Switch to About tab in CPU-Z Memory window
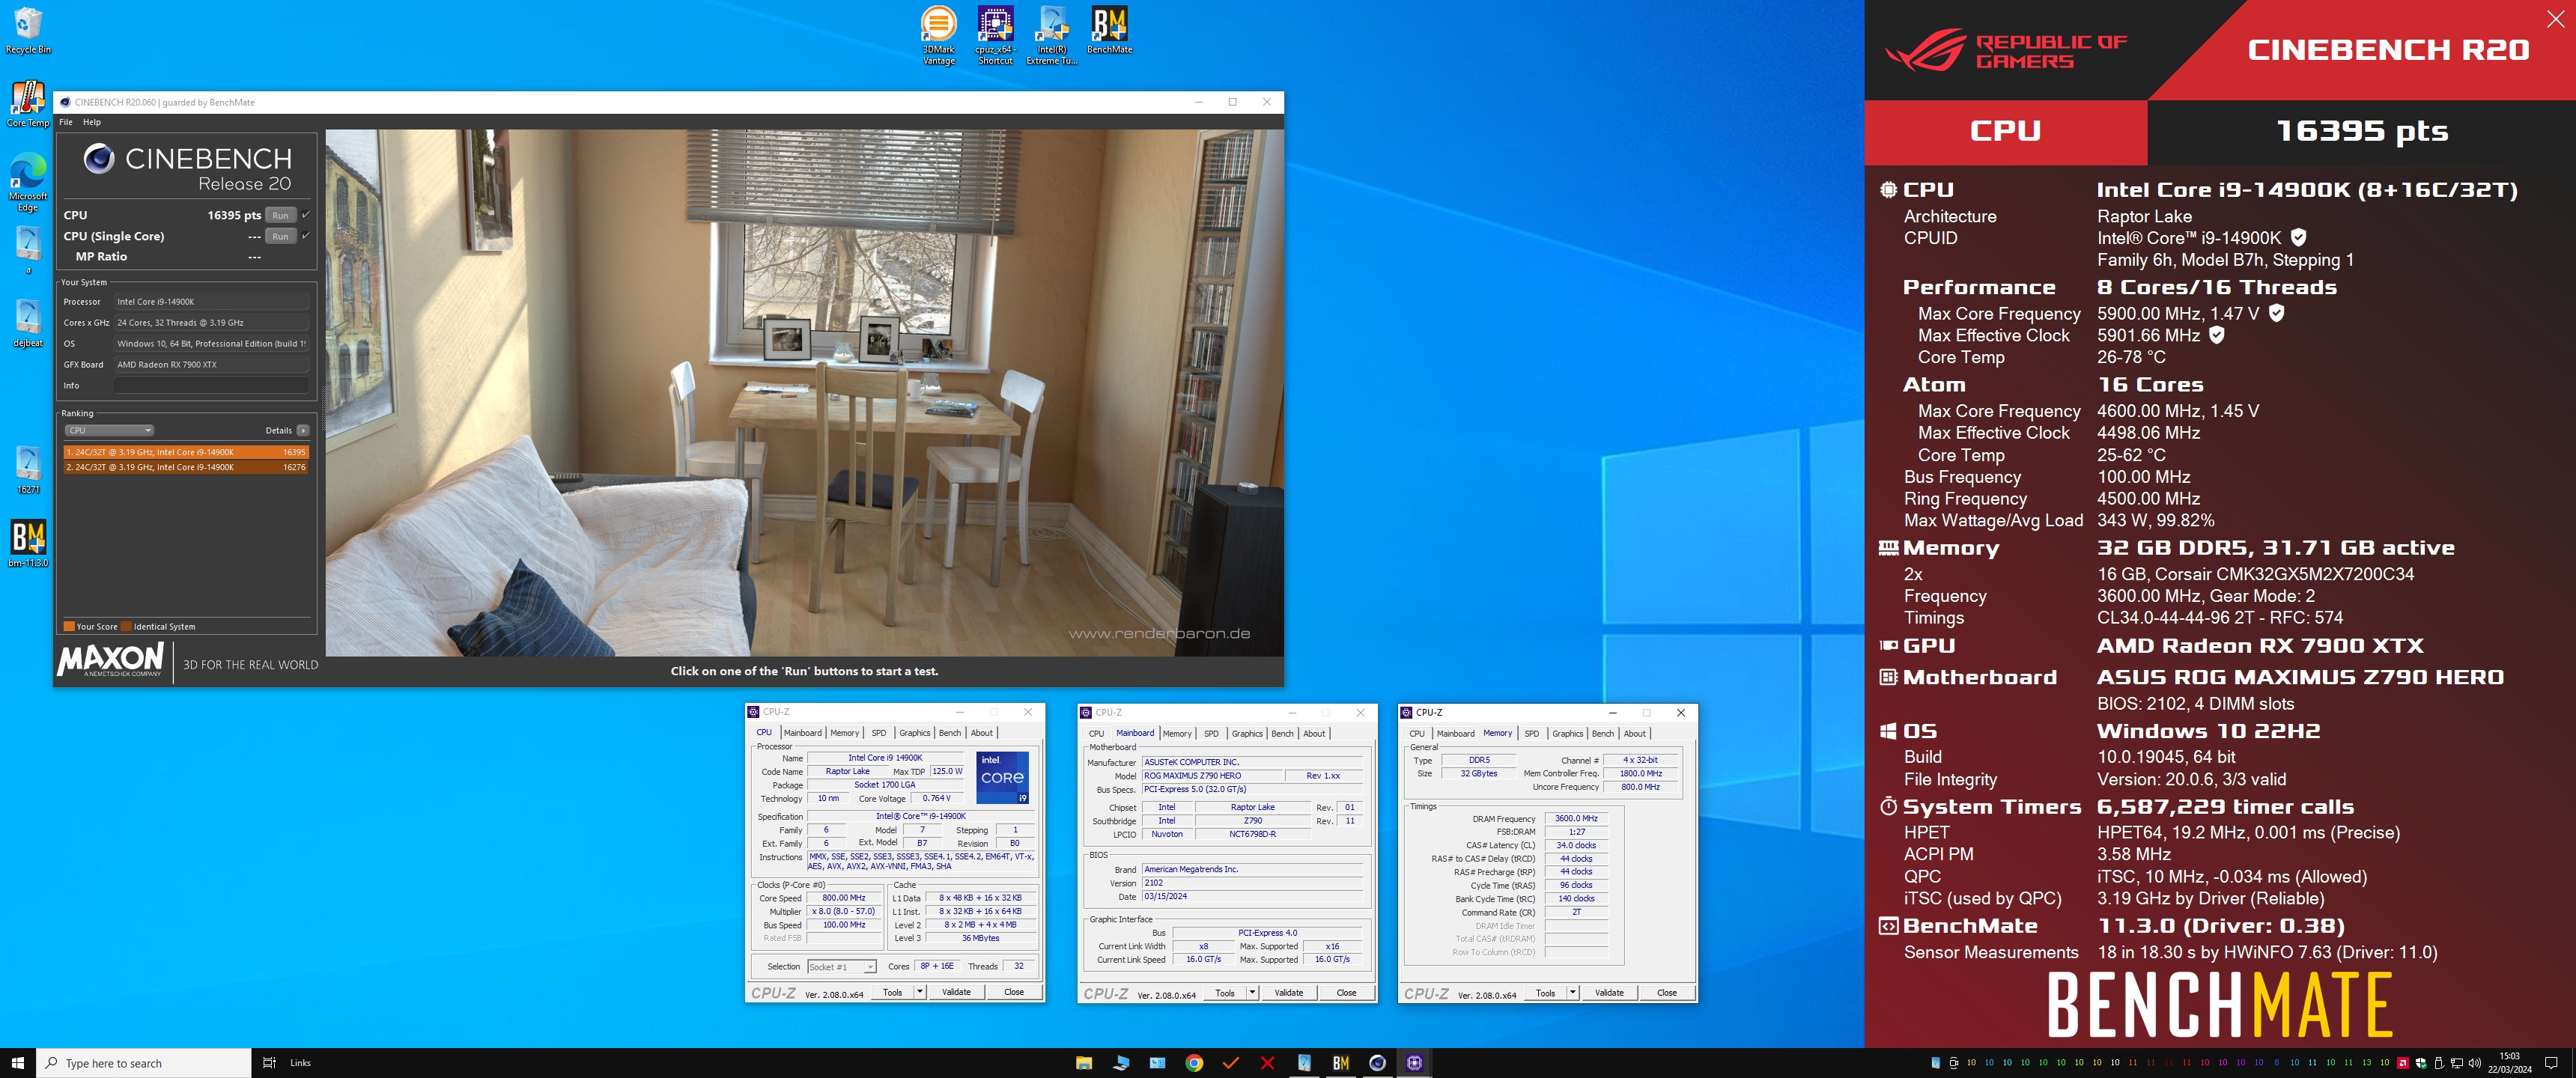 pyautogui.click(x=1634, y=734)
